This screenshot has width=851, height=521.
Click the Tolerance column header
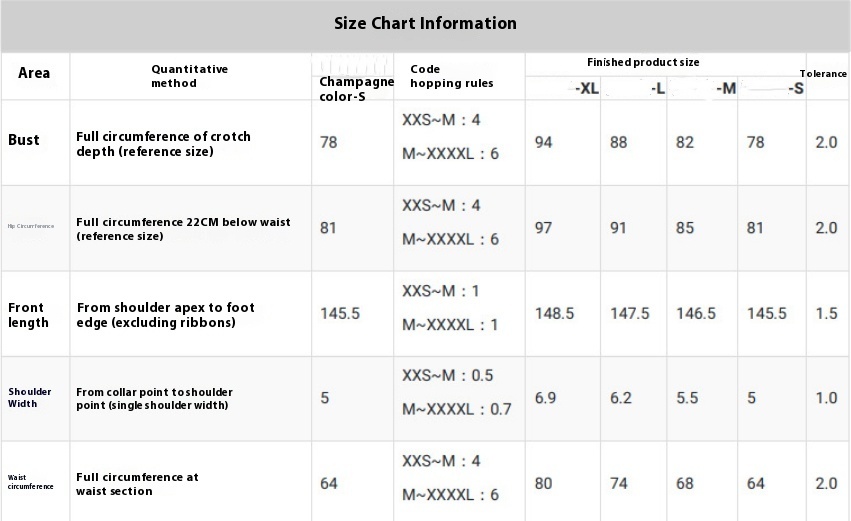[x=823, y=74]
